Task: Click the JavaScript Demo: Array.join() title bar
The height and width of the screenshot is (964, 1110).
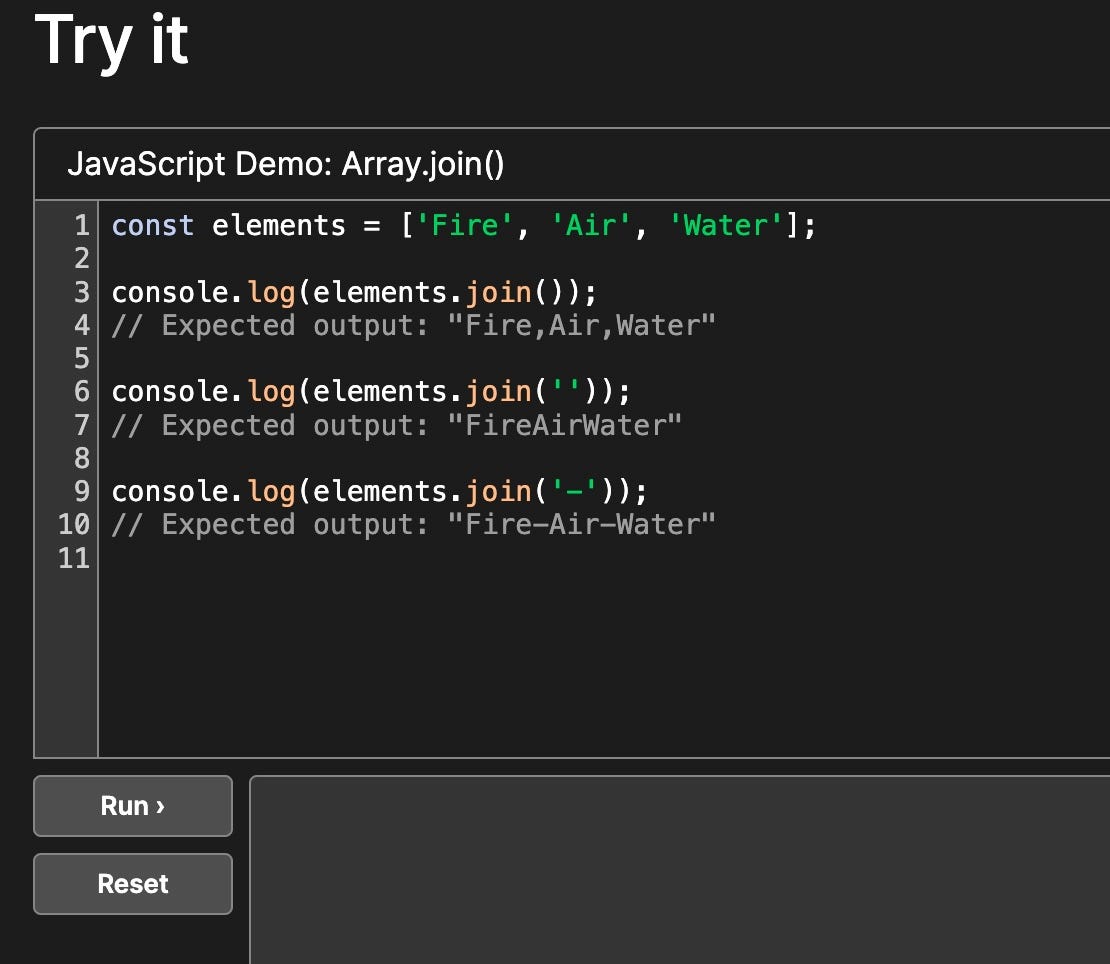Action: [287, 163]
